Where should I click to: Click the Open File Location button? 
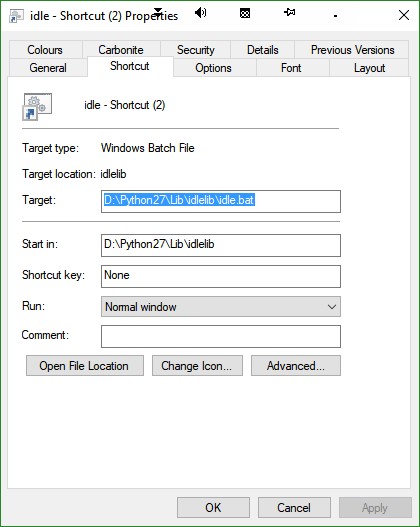[x=85, y=366]
